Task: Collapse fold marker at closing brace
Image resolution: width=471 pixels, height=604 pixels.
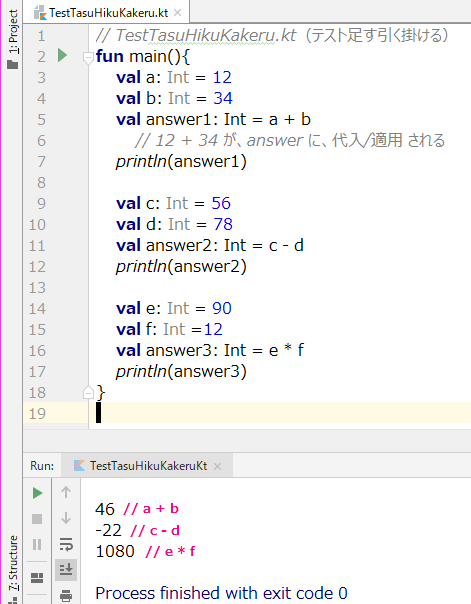Action: tap(88, 393)
